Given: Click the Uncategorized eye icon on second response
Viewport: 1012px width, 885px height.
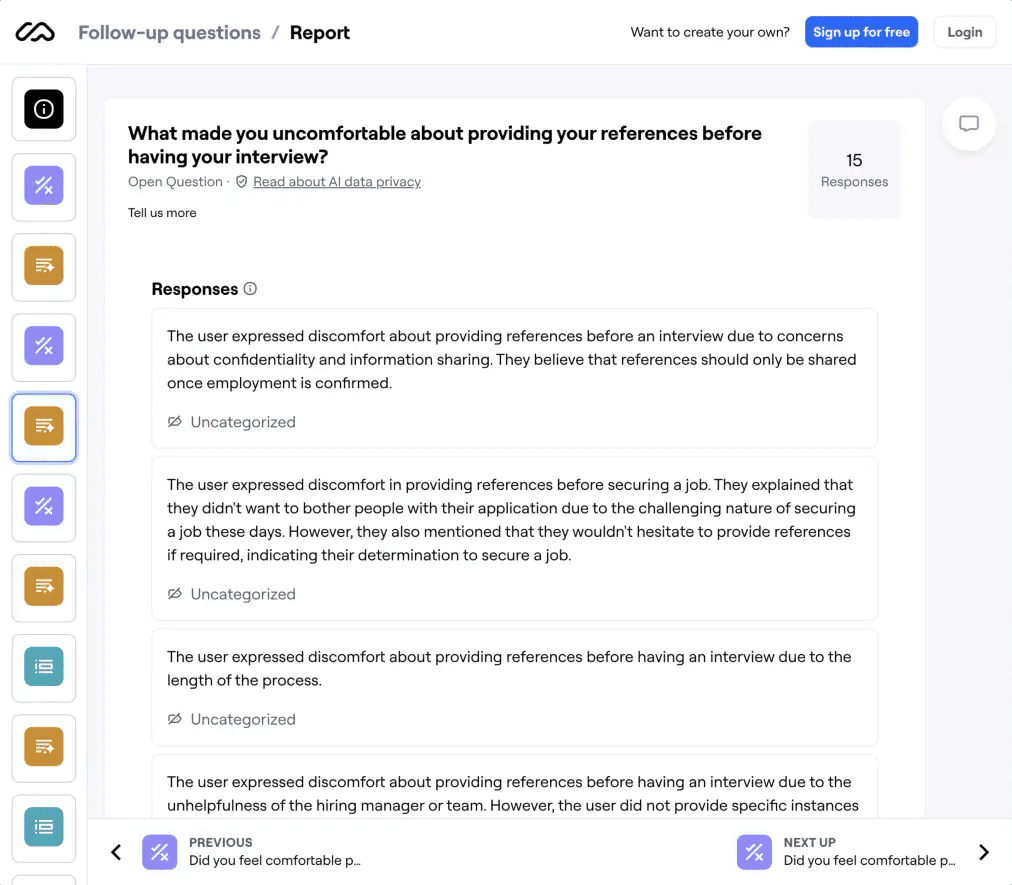Looking at the screenshot, I should tap(175, 594).
